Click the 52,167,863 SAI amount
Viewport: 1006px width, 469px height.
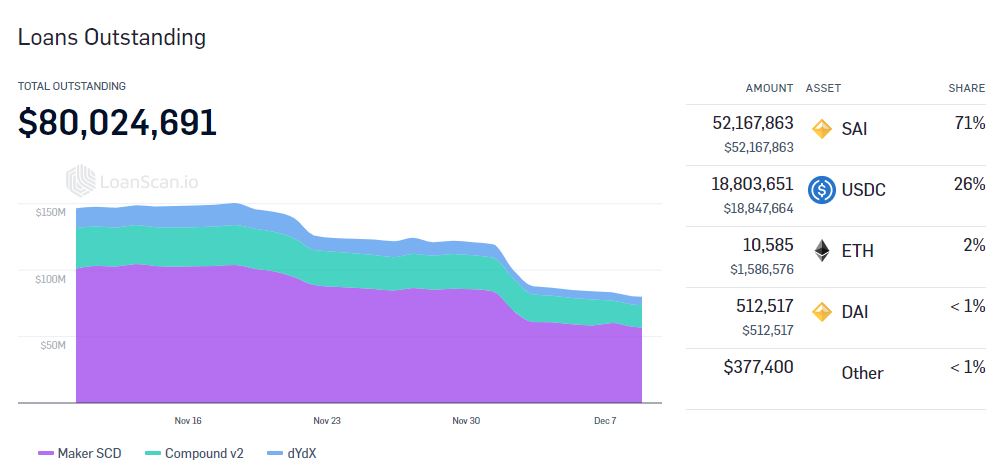pyautogui.click(x=753, y=123)
